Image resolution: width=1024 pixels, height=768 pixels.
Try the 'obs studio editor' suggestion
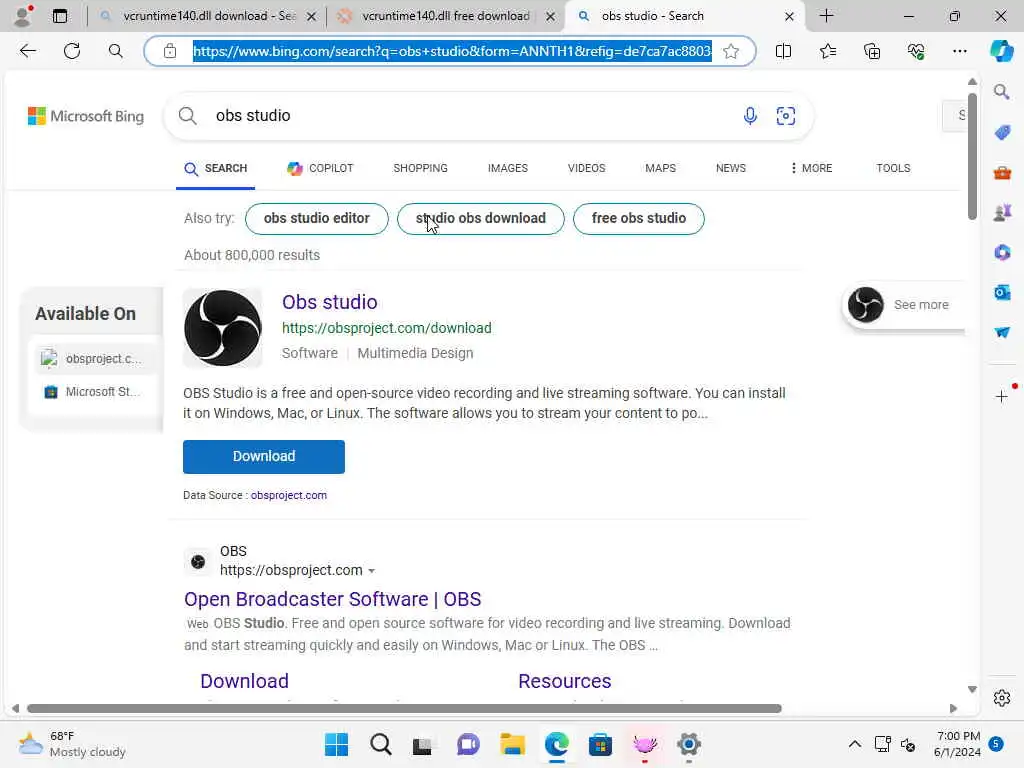click(x=317, y=218)
